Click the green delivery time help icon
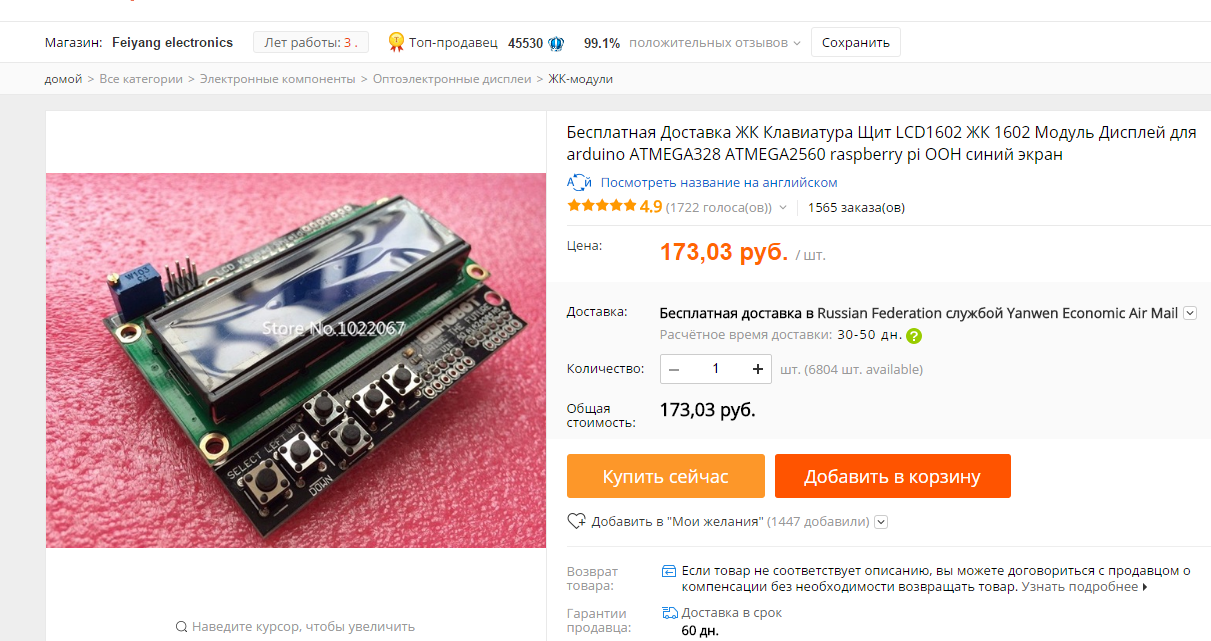The height and width of the screenshot is (641, 1211). tap(913, 336)
